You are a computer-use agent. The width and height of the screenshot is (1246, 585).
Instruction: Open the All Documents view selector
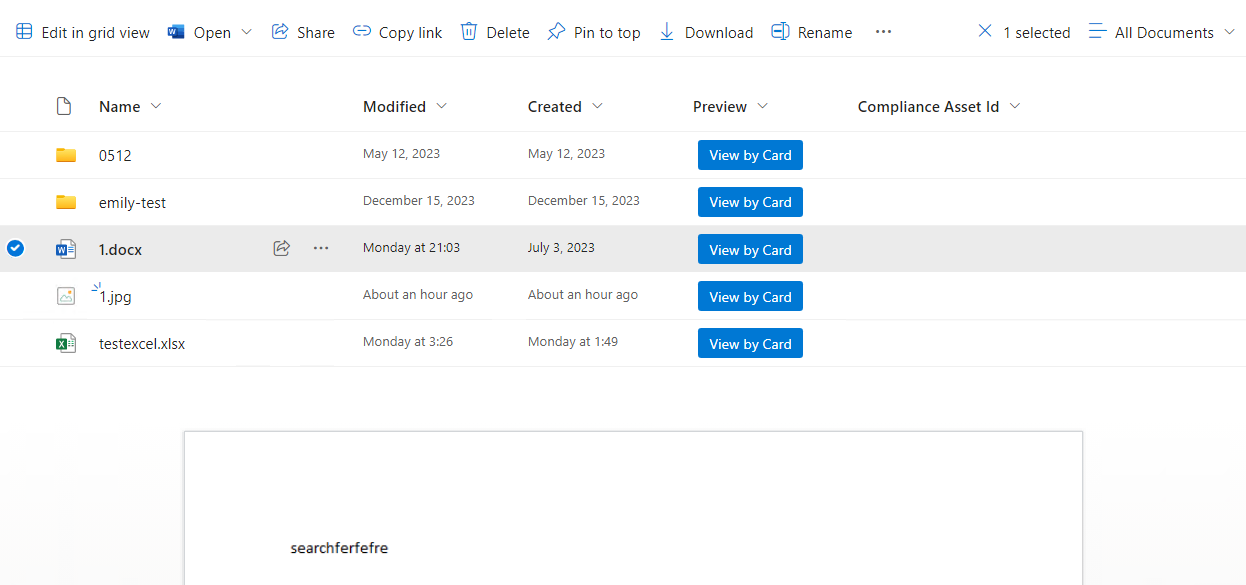[1160, 31]
